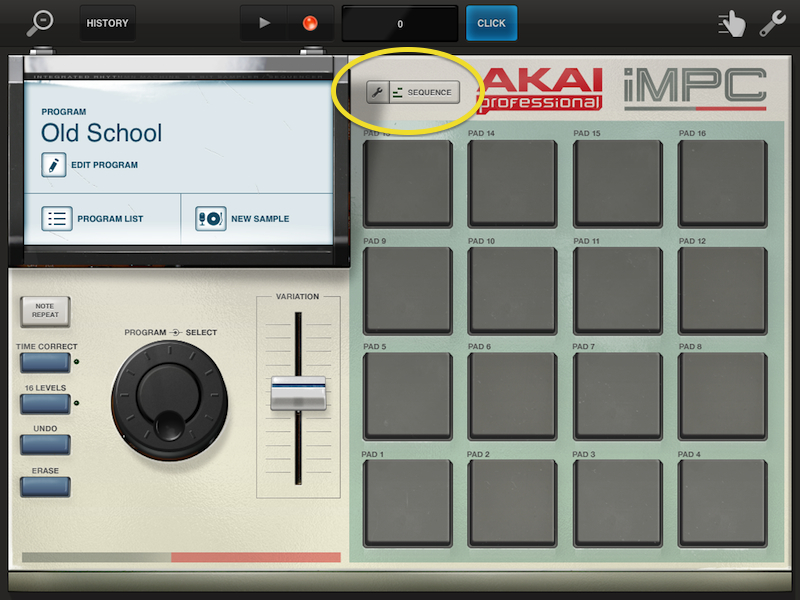
Task: Open the SEQUENCE view
Action: click(424, 92)
